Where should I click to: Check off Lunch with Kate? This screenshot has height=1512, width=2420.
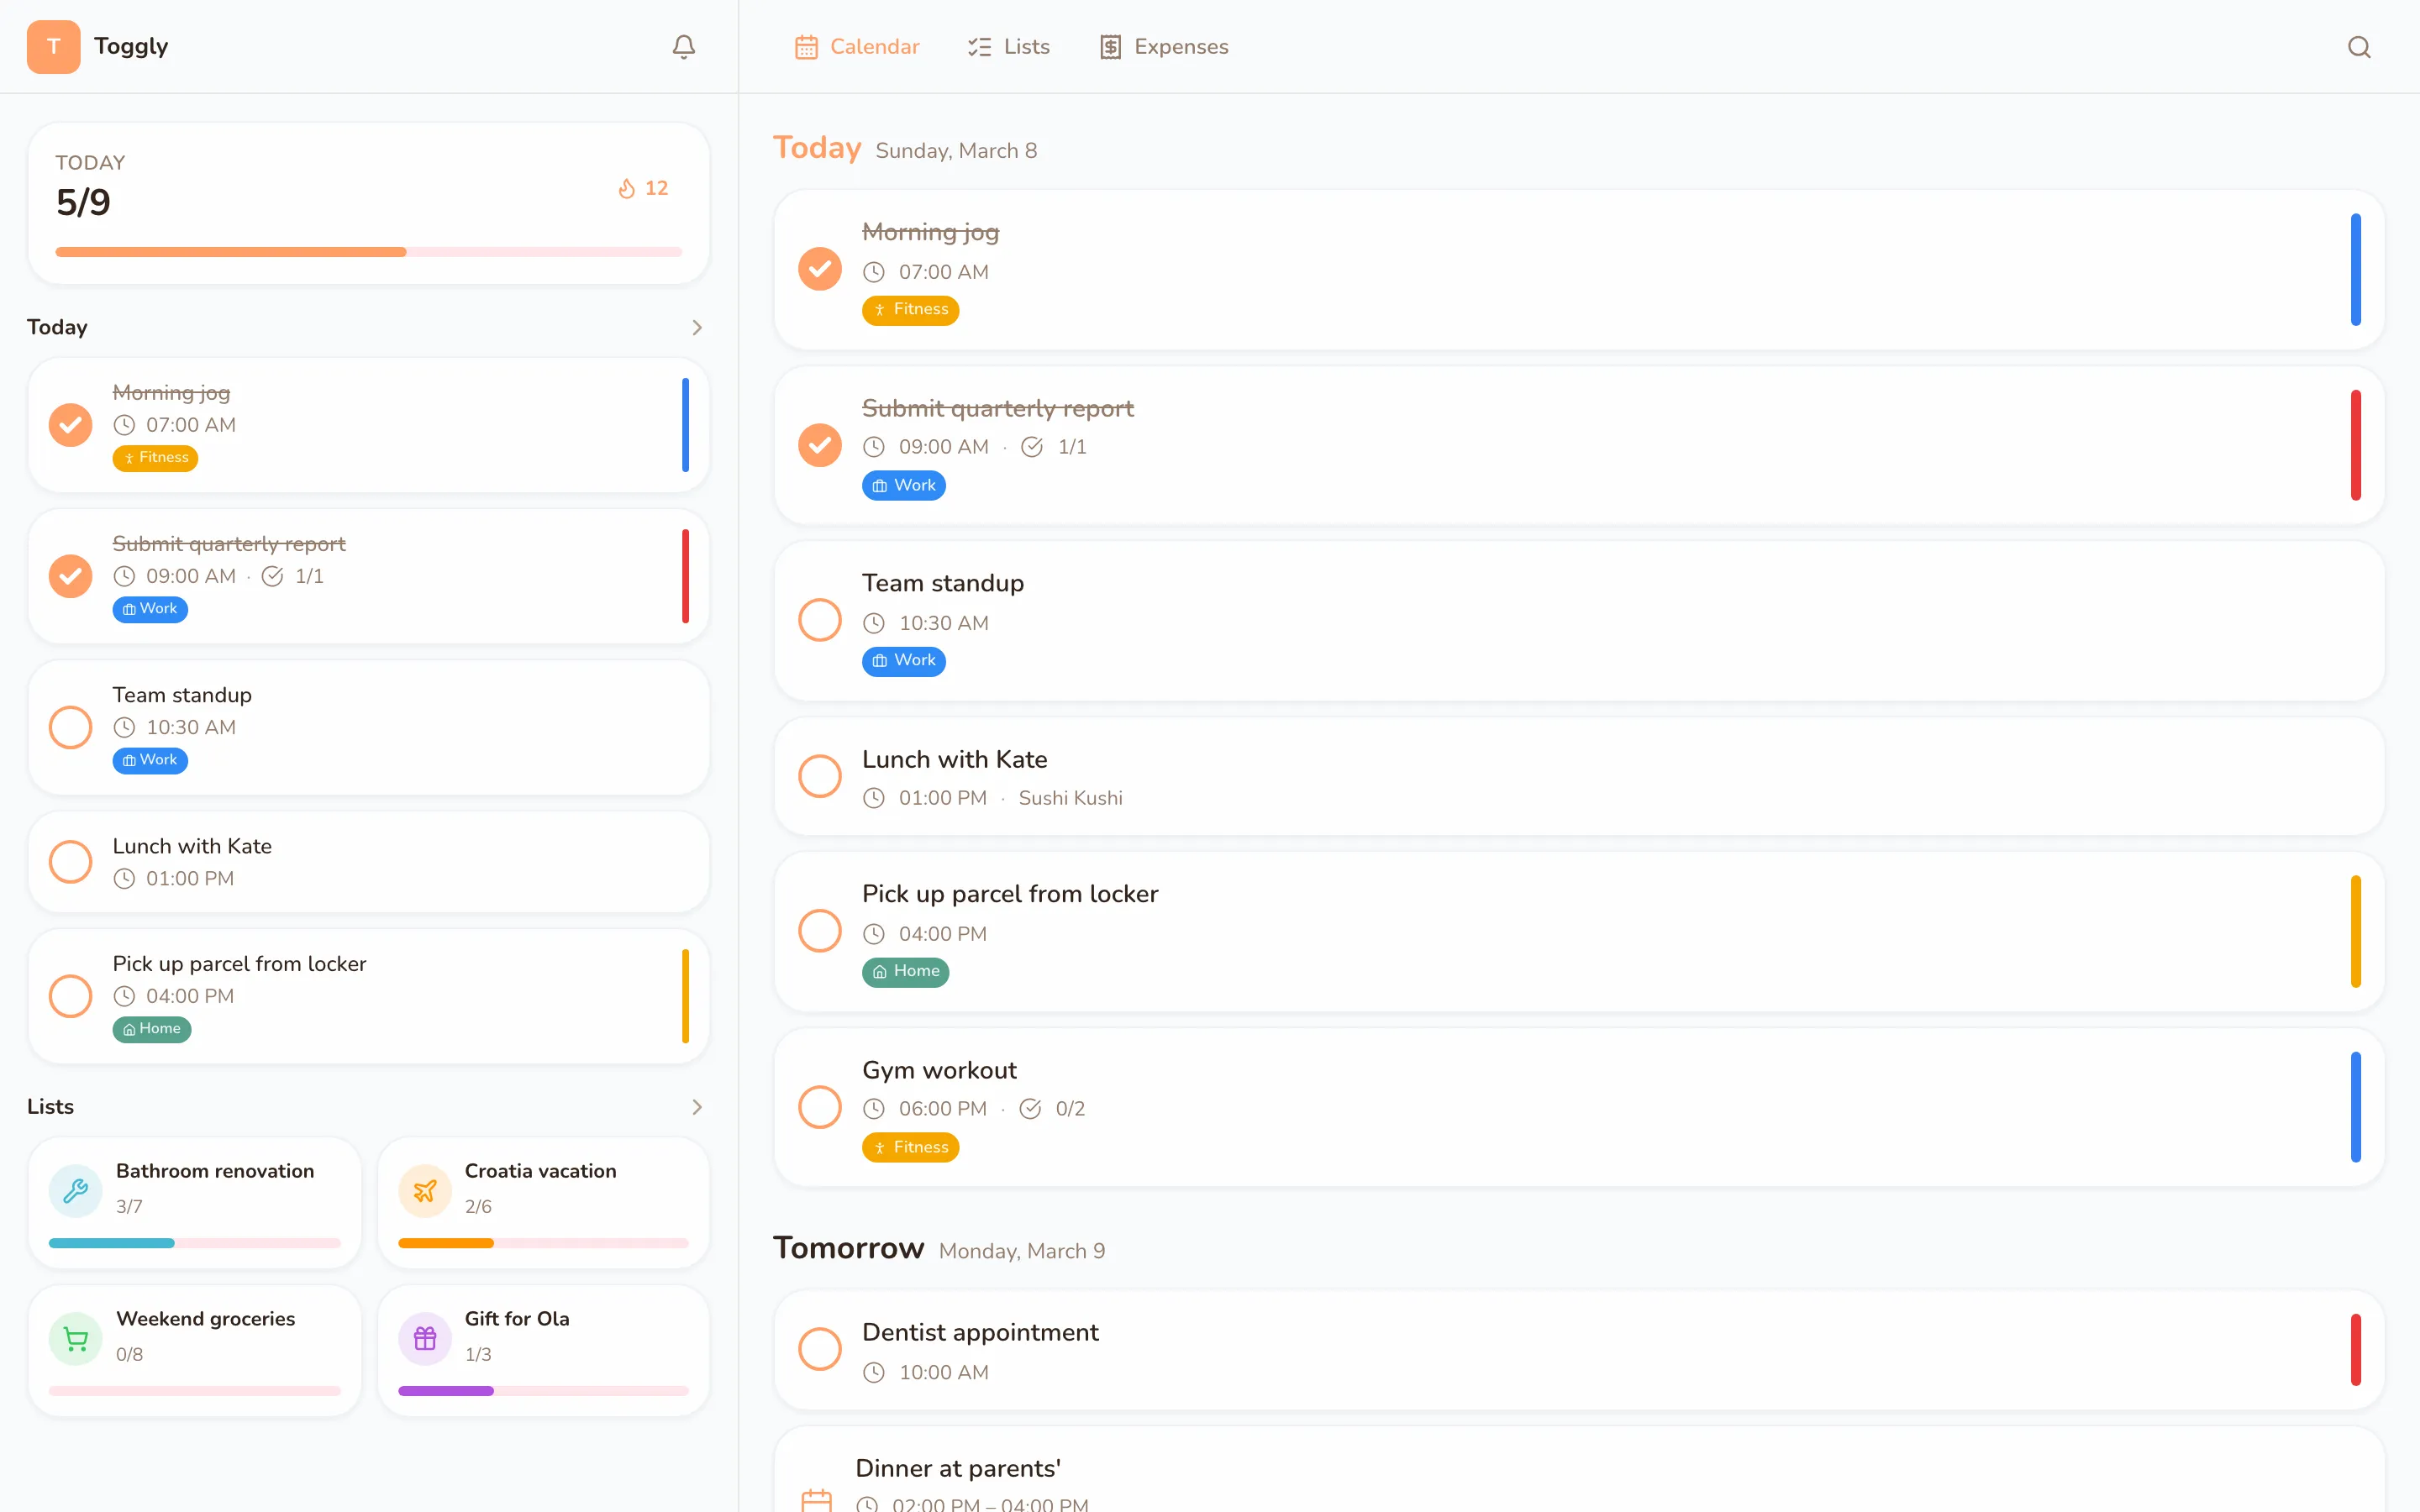point(819,775)
